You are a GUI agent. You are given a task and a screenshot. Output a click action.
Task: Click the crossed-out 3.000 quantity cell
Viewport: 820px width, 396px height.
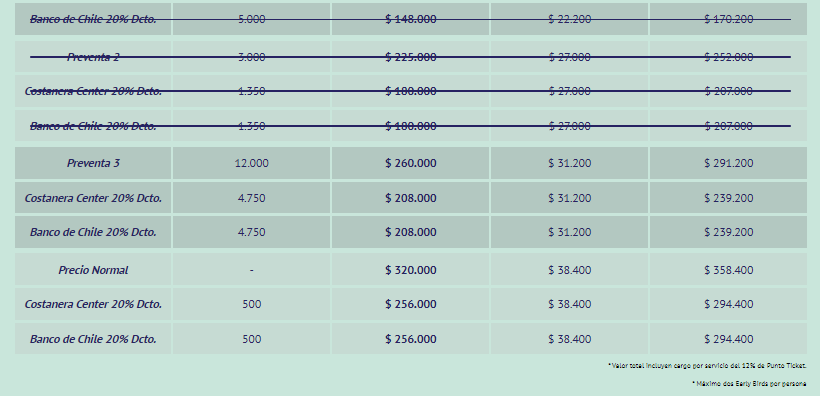coord(252,57)
